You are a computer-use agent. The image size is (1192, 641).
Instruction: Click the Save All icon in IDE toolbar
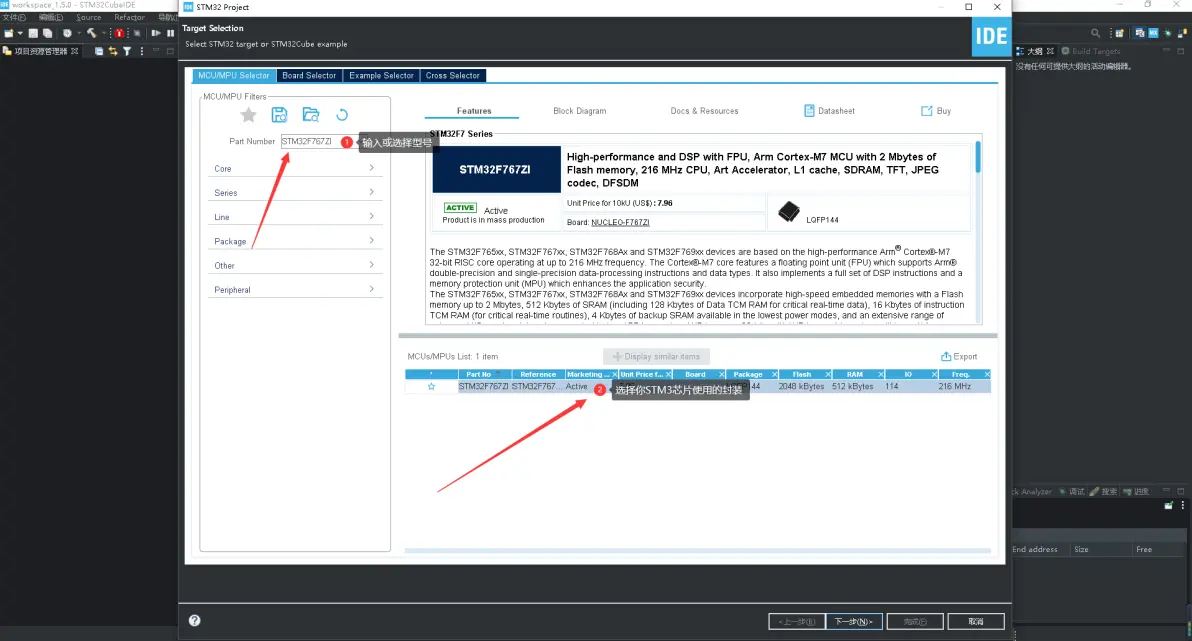coord(47,33)
